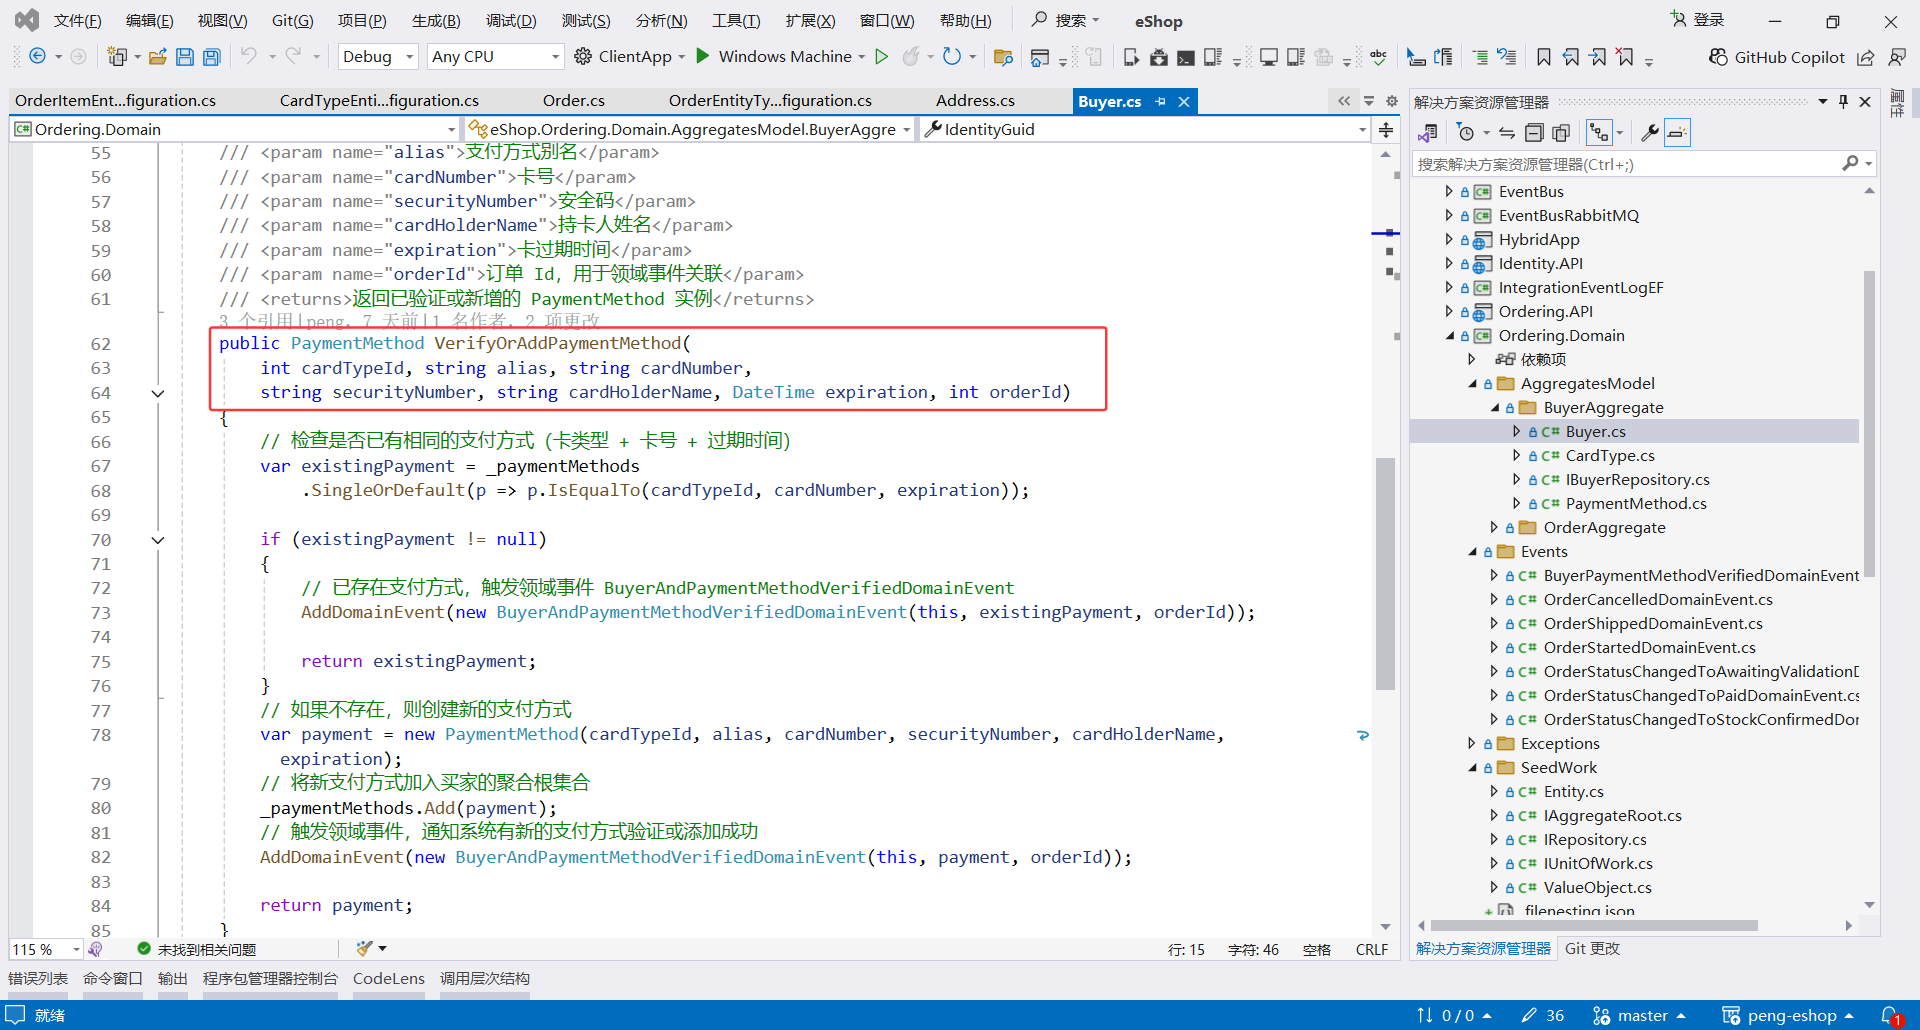The image size is (1920, 1030).
Task: Click Solution Explorer horizontal scrollbar thumb
Action: coord(1594,926)
